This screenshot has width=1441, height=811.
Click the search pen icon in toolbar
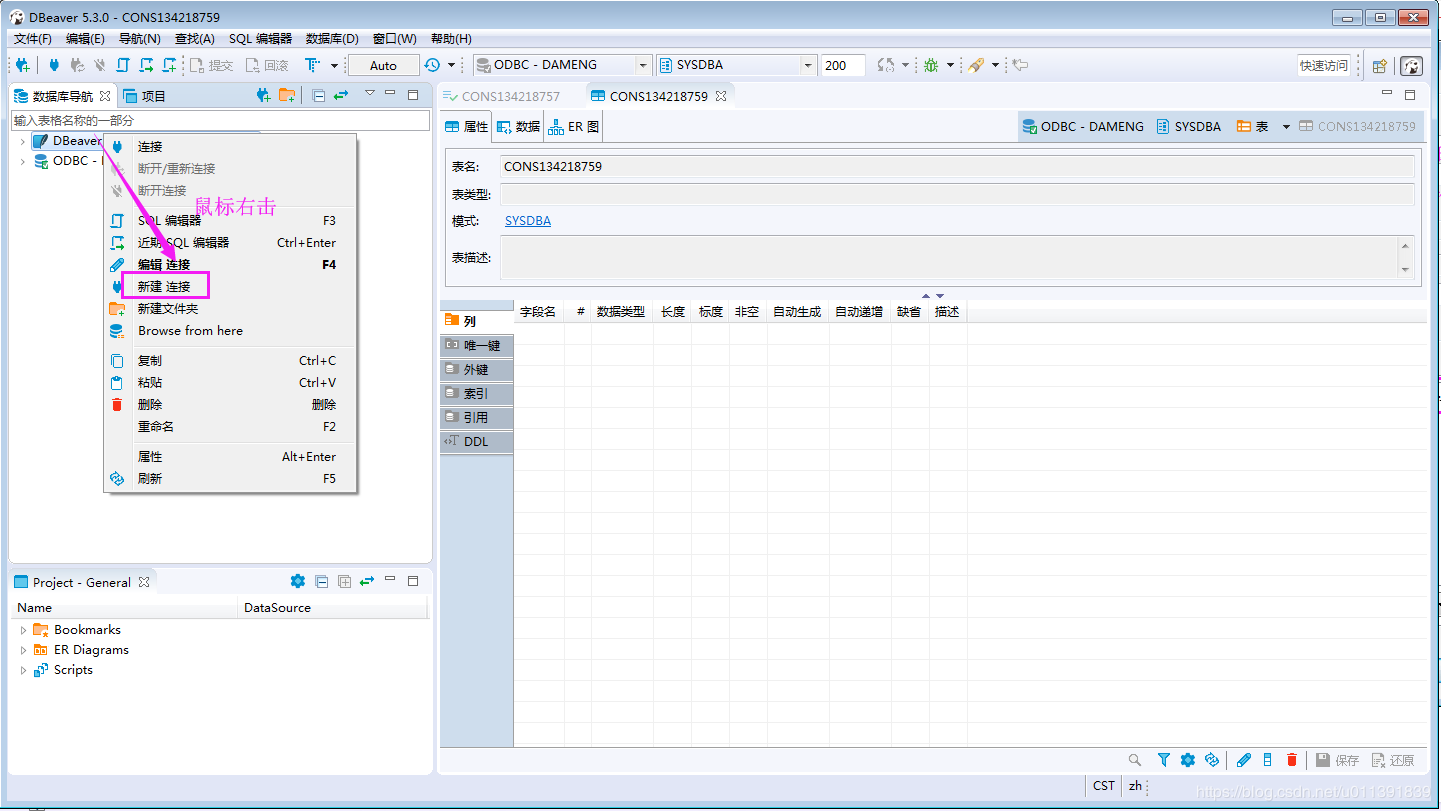click(x=976, y=65)
